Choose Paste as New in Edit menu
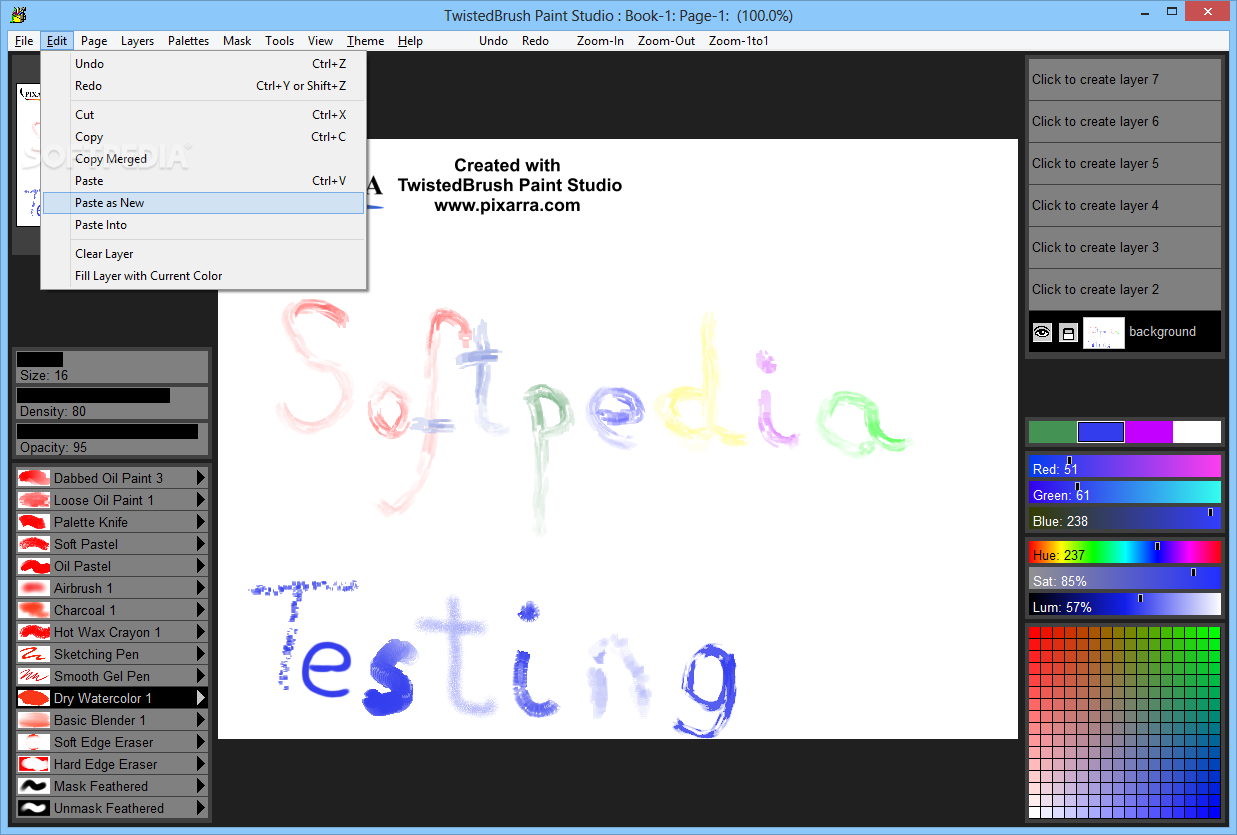The height and width of the screenshot is (835, 1237). coord(203,203)
